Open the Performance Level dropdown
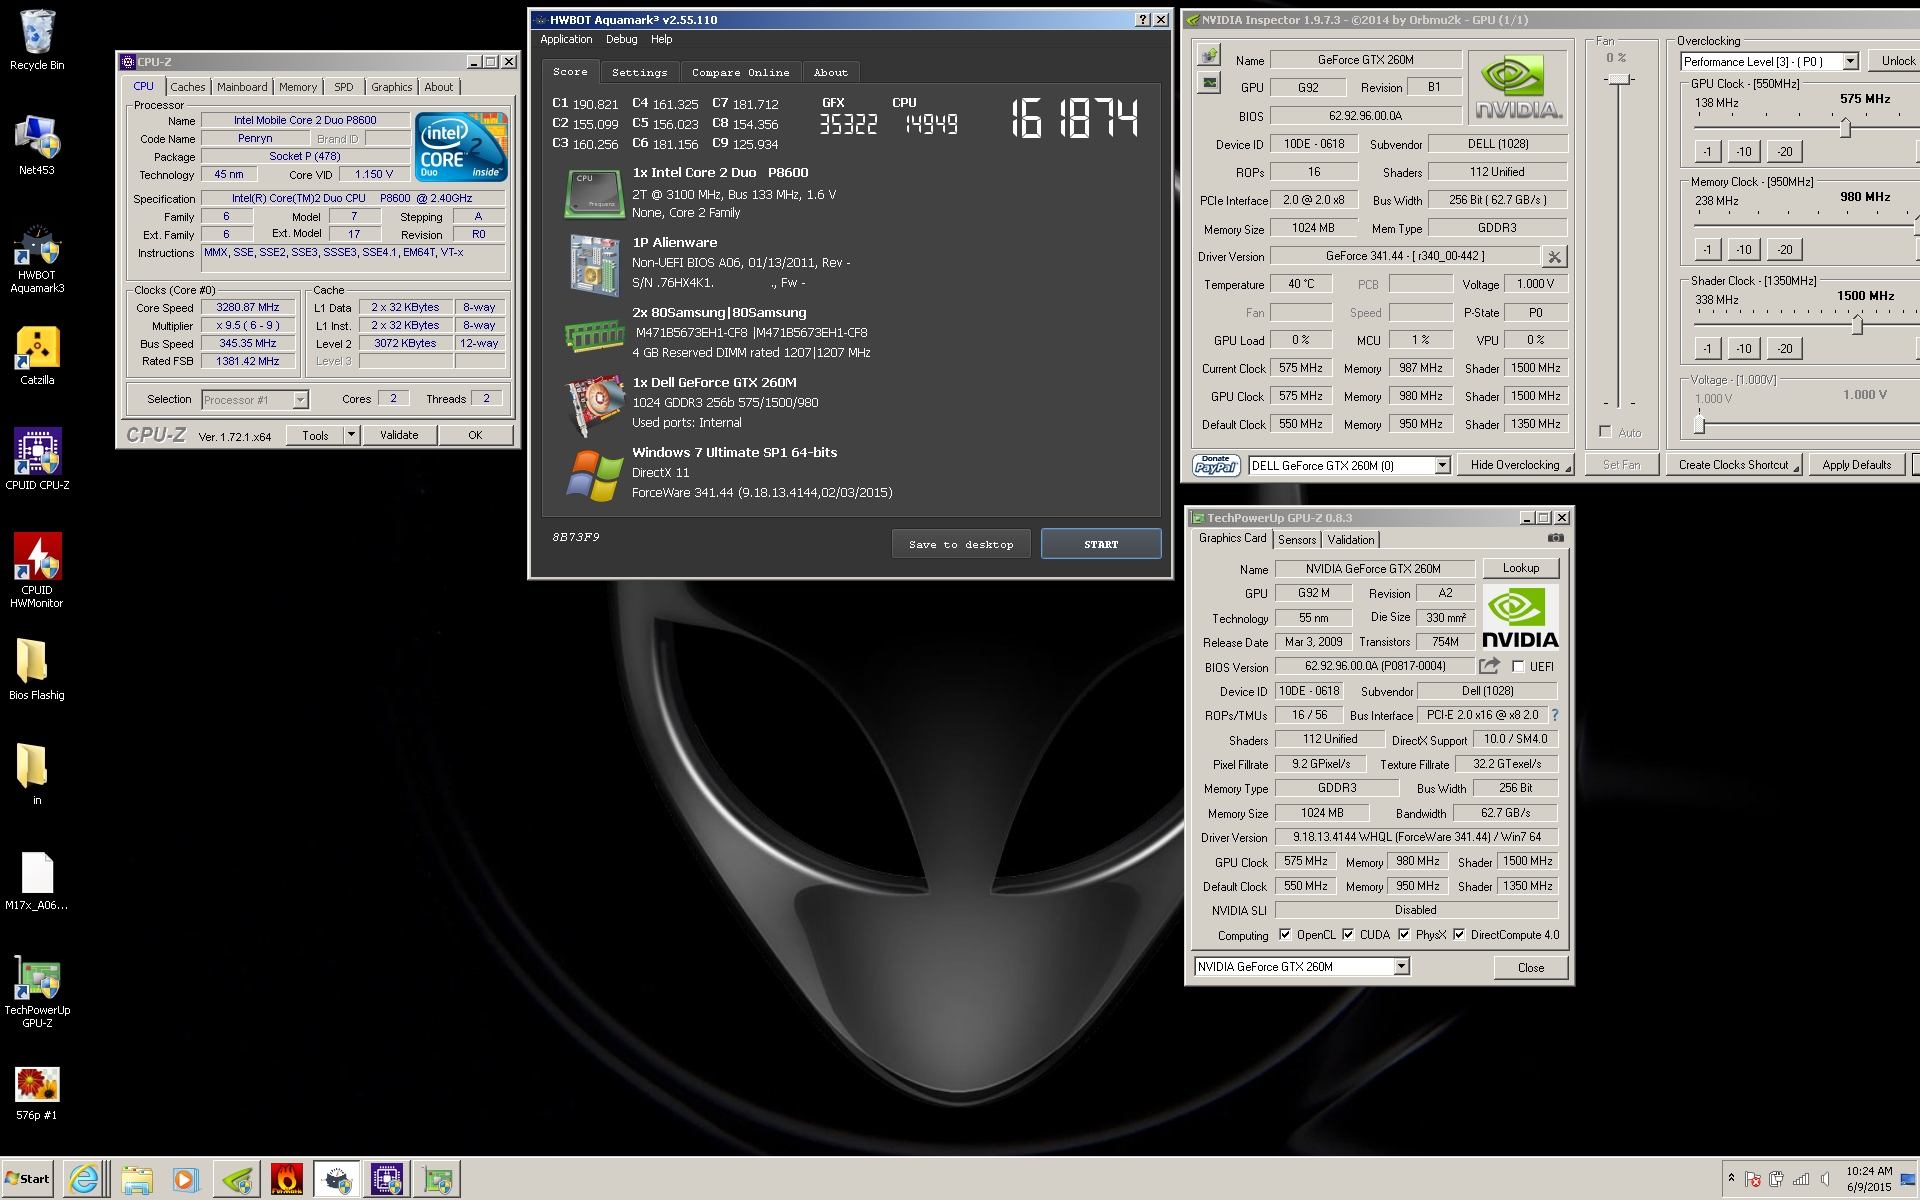 (x=1850, y=62)
